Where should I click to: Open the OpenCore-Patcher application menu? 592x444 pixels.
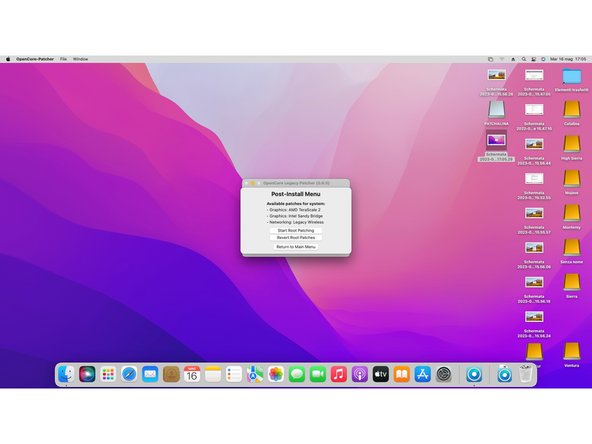(35, 59)
